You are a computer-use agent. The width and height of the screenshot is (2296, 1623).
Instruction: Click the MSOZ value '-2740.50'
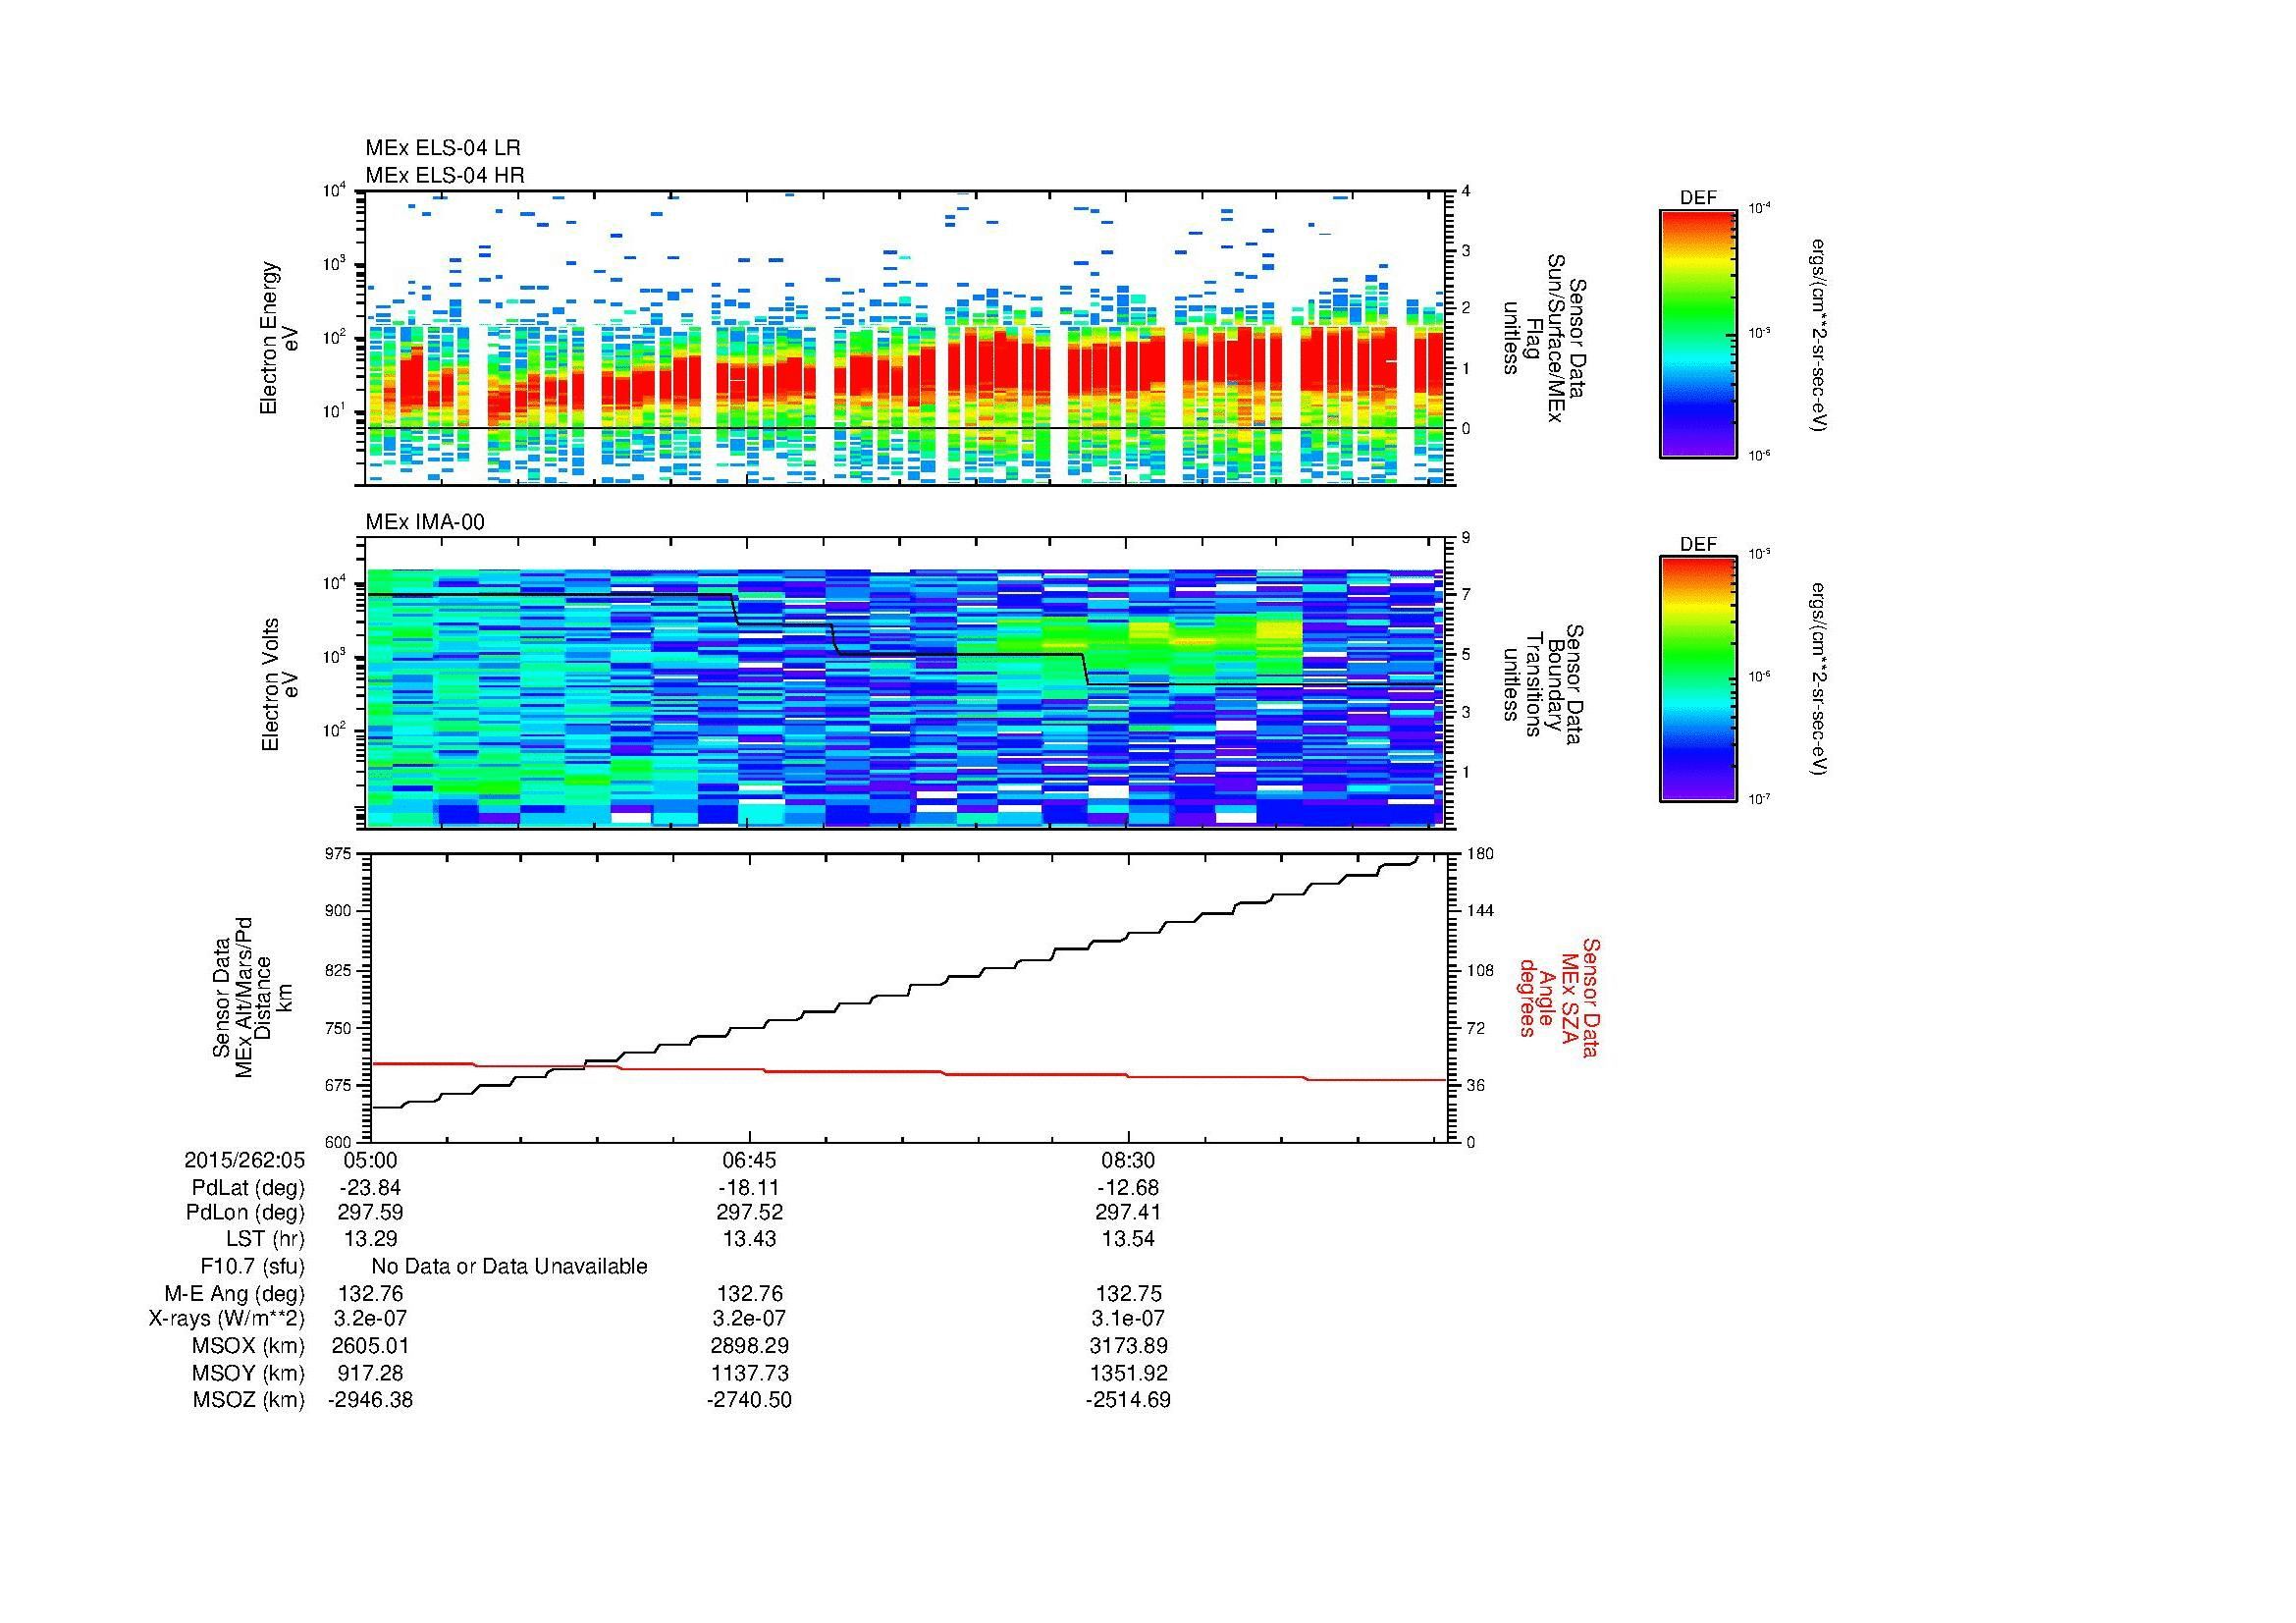(x=749, y=1400)
